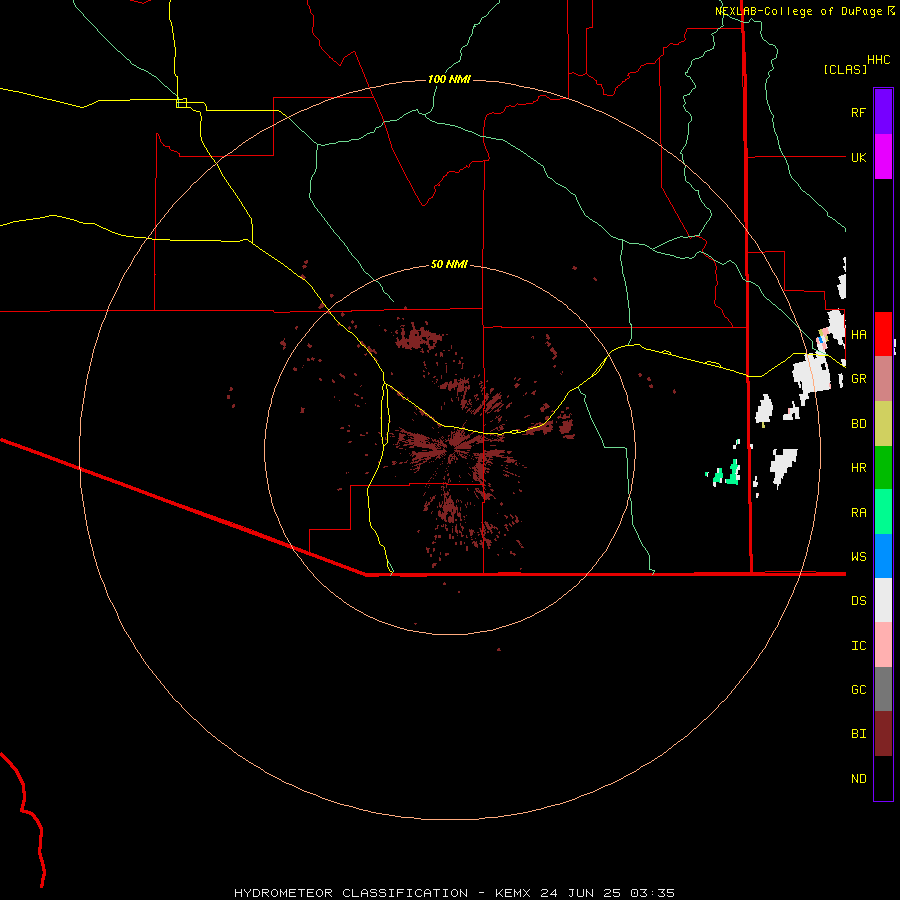Click the DS white legend swatch
This screenshot has width=900, height=900.
883,600
